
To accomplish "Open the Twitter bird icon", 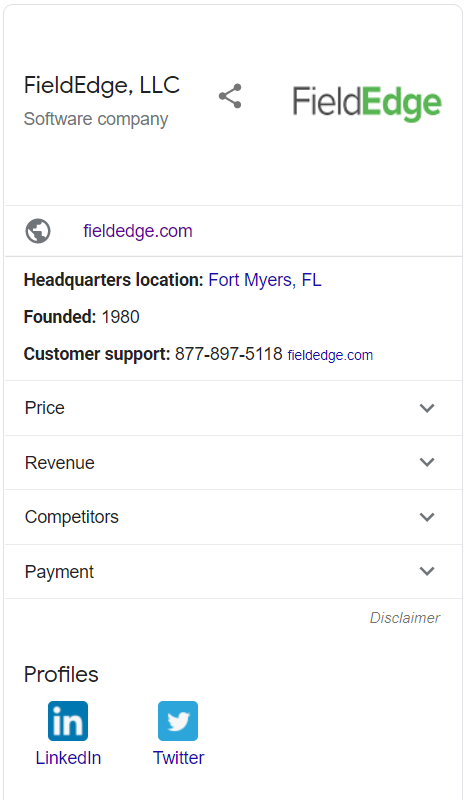I will coord(178,721).
